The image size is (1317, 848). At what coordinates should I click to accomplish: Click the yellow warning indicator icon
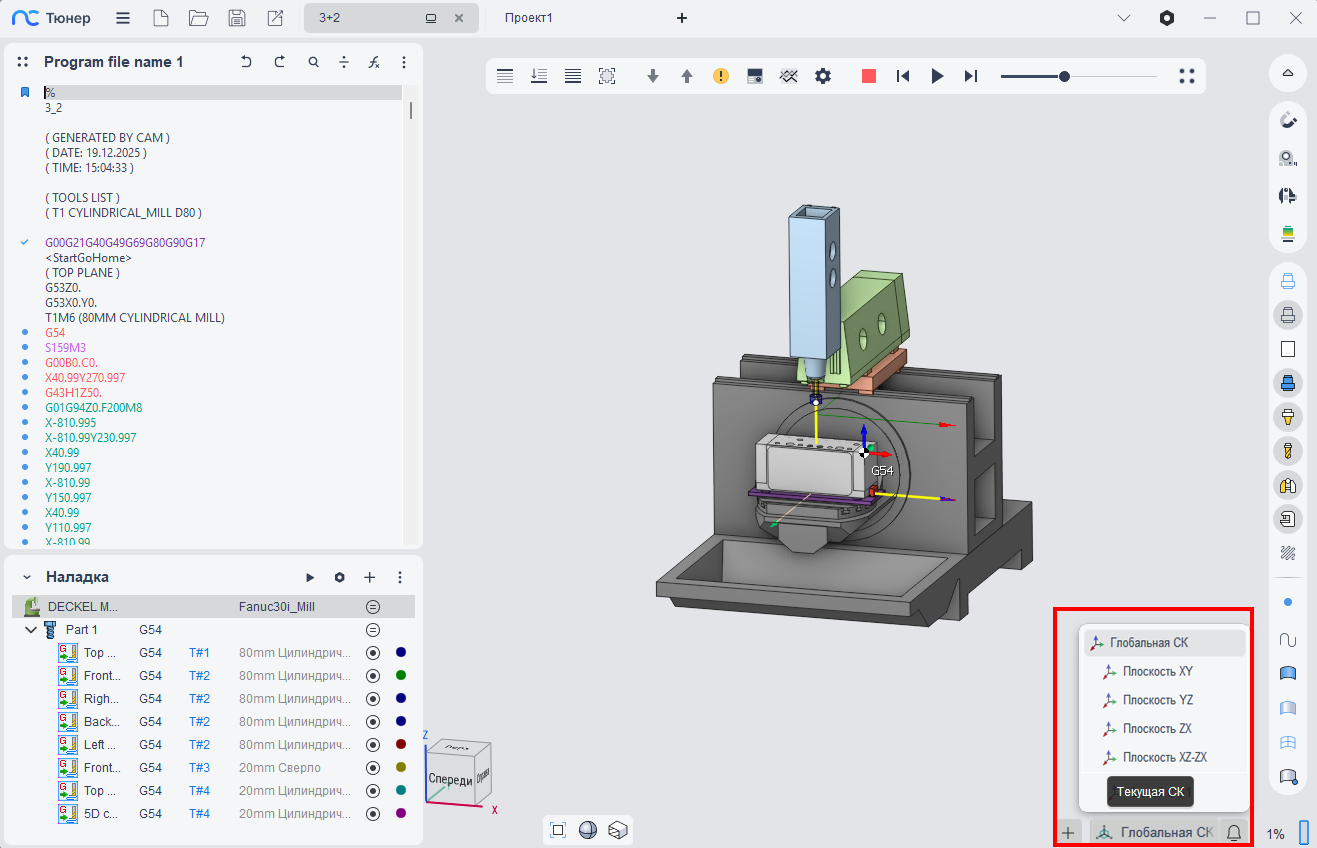720,76
